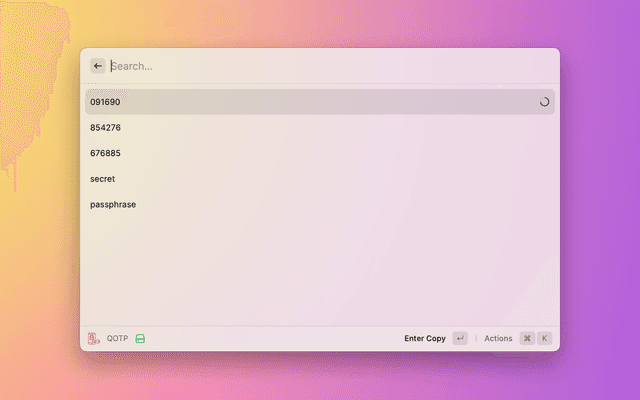Click the separator between Enter Copy and Actions
Screen dimensions: 640x400
[x=476, y=339]
